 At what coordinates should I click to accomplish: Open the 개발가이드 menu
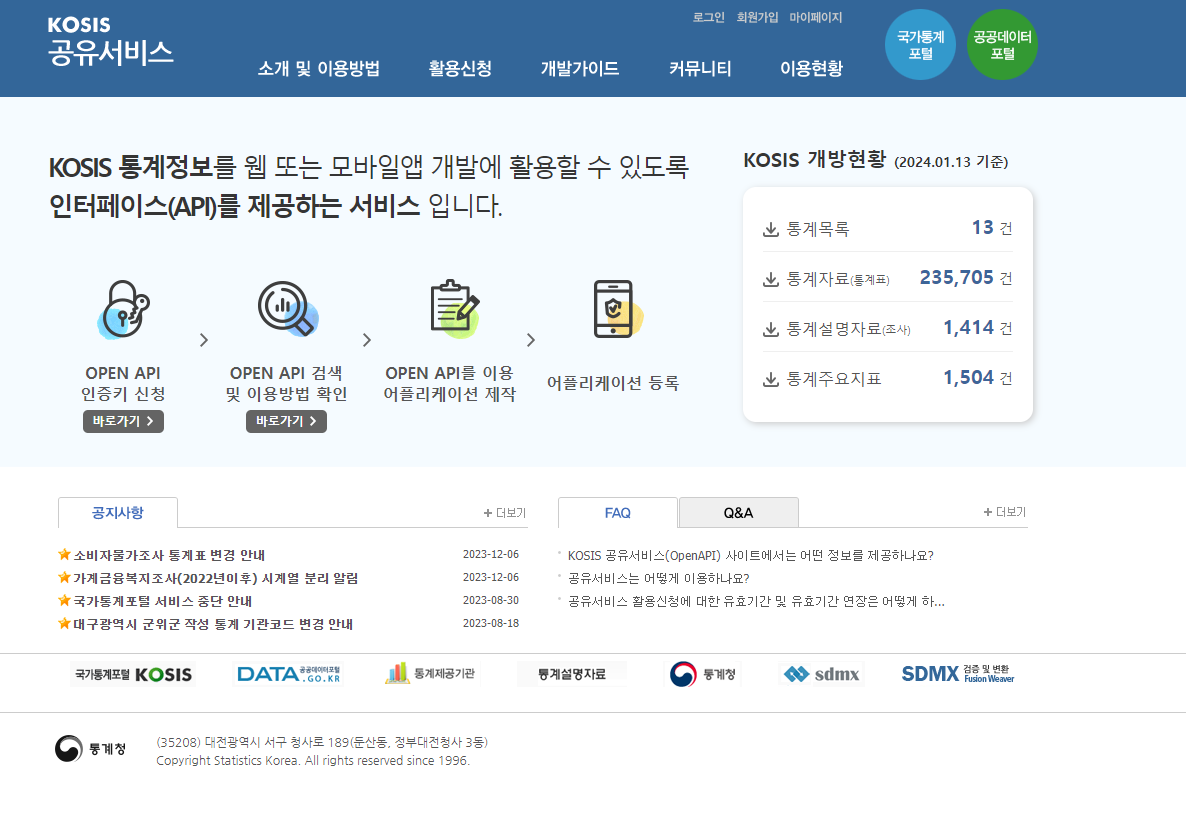(x=579, y=69)
